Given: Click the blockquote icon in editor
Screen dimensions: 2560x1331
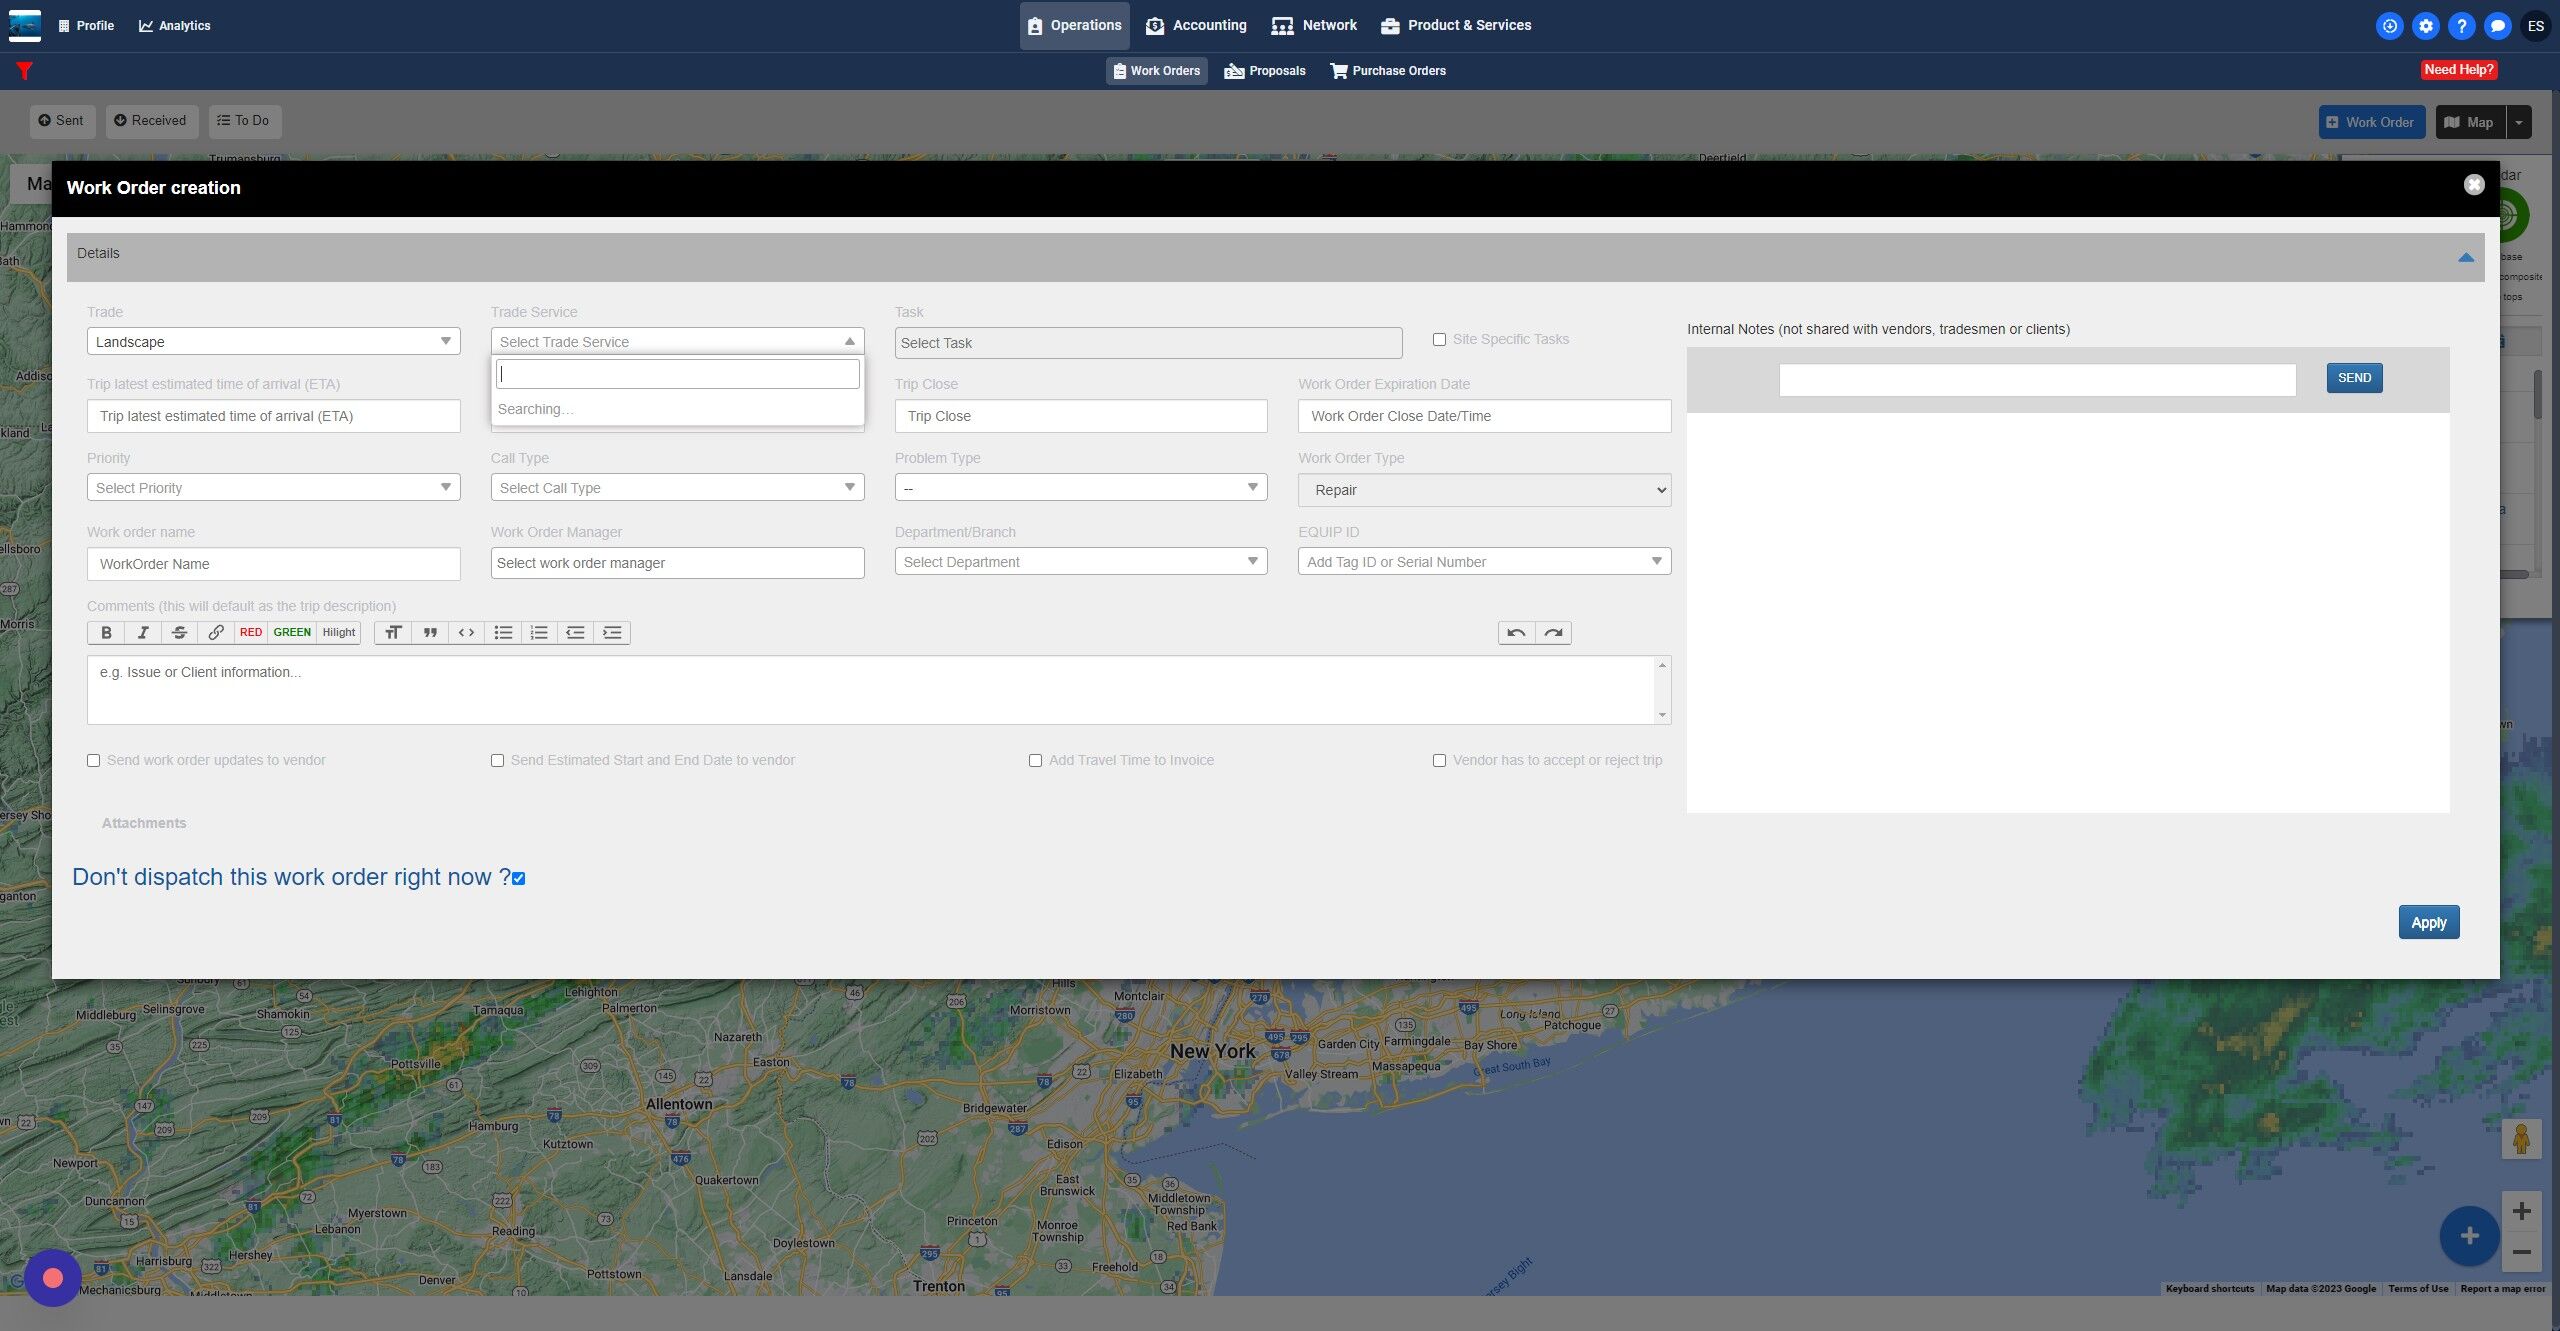Looking at the screenshot, I should (430, 632).
